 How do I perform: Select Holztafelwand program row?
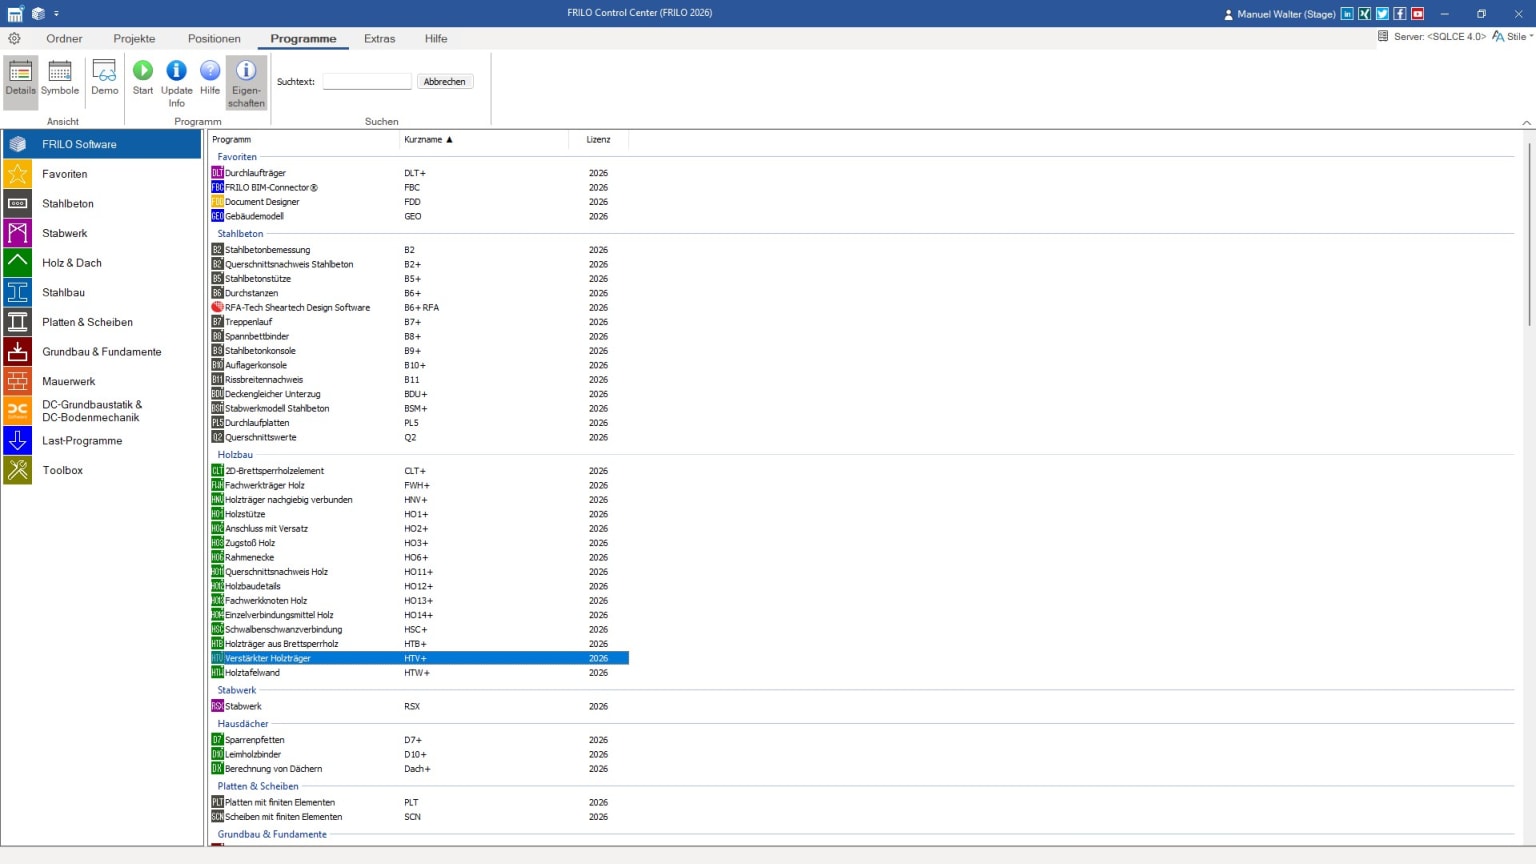419,673
